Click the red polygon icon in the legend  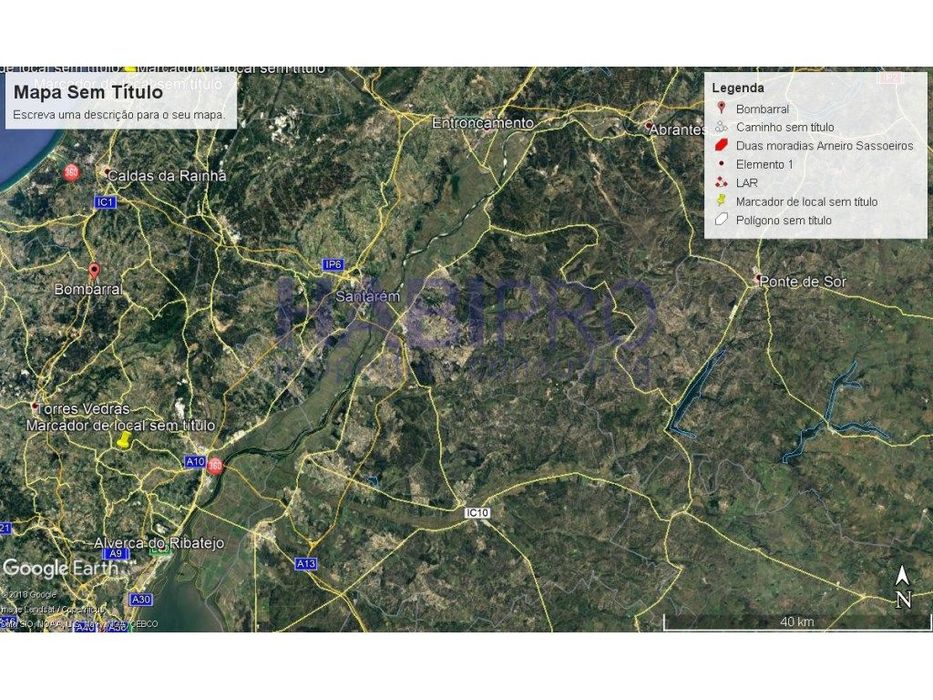721,145
